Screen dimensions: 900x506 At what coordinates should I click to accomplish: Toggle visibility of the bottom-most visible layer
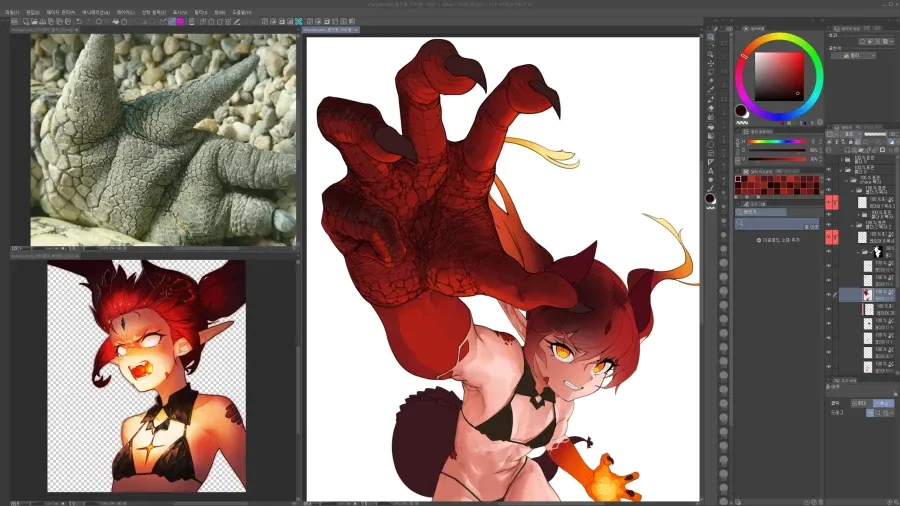click(828, 366)
